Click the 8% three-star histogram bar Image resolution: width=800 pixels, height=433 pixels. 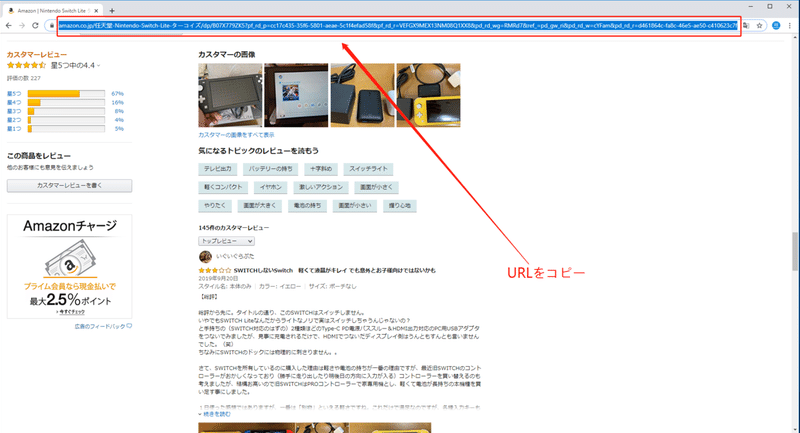66,111
